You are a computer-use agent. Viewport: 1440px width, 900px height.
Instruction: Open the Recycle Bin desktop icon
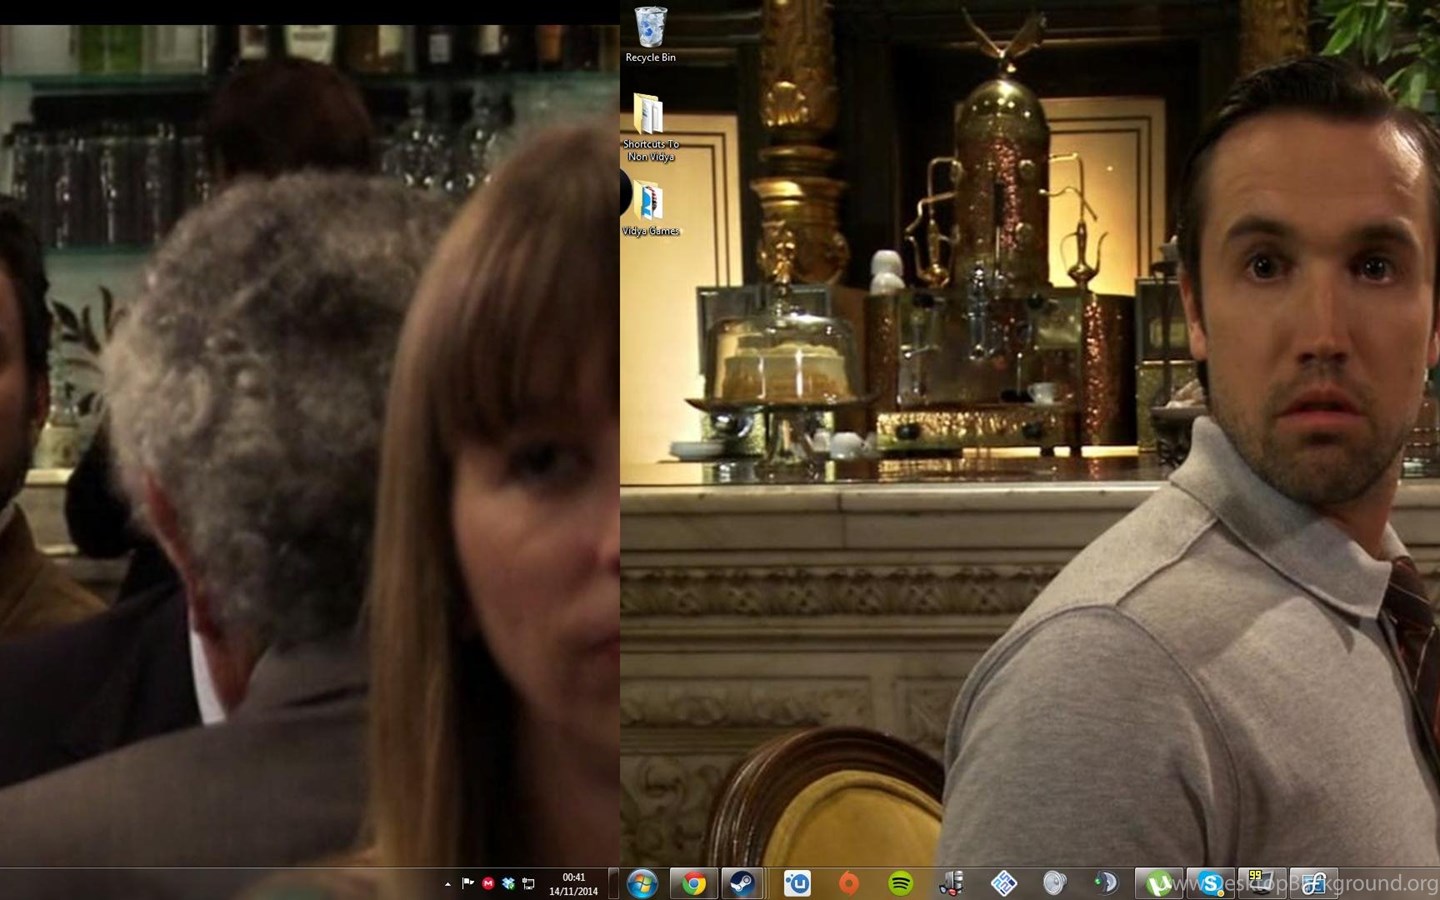pyautogui.click(x=650, y=35)
